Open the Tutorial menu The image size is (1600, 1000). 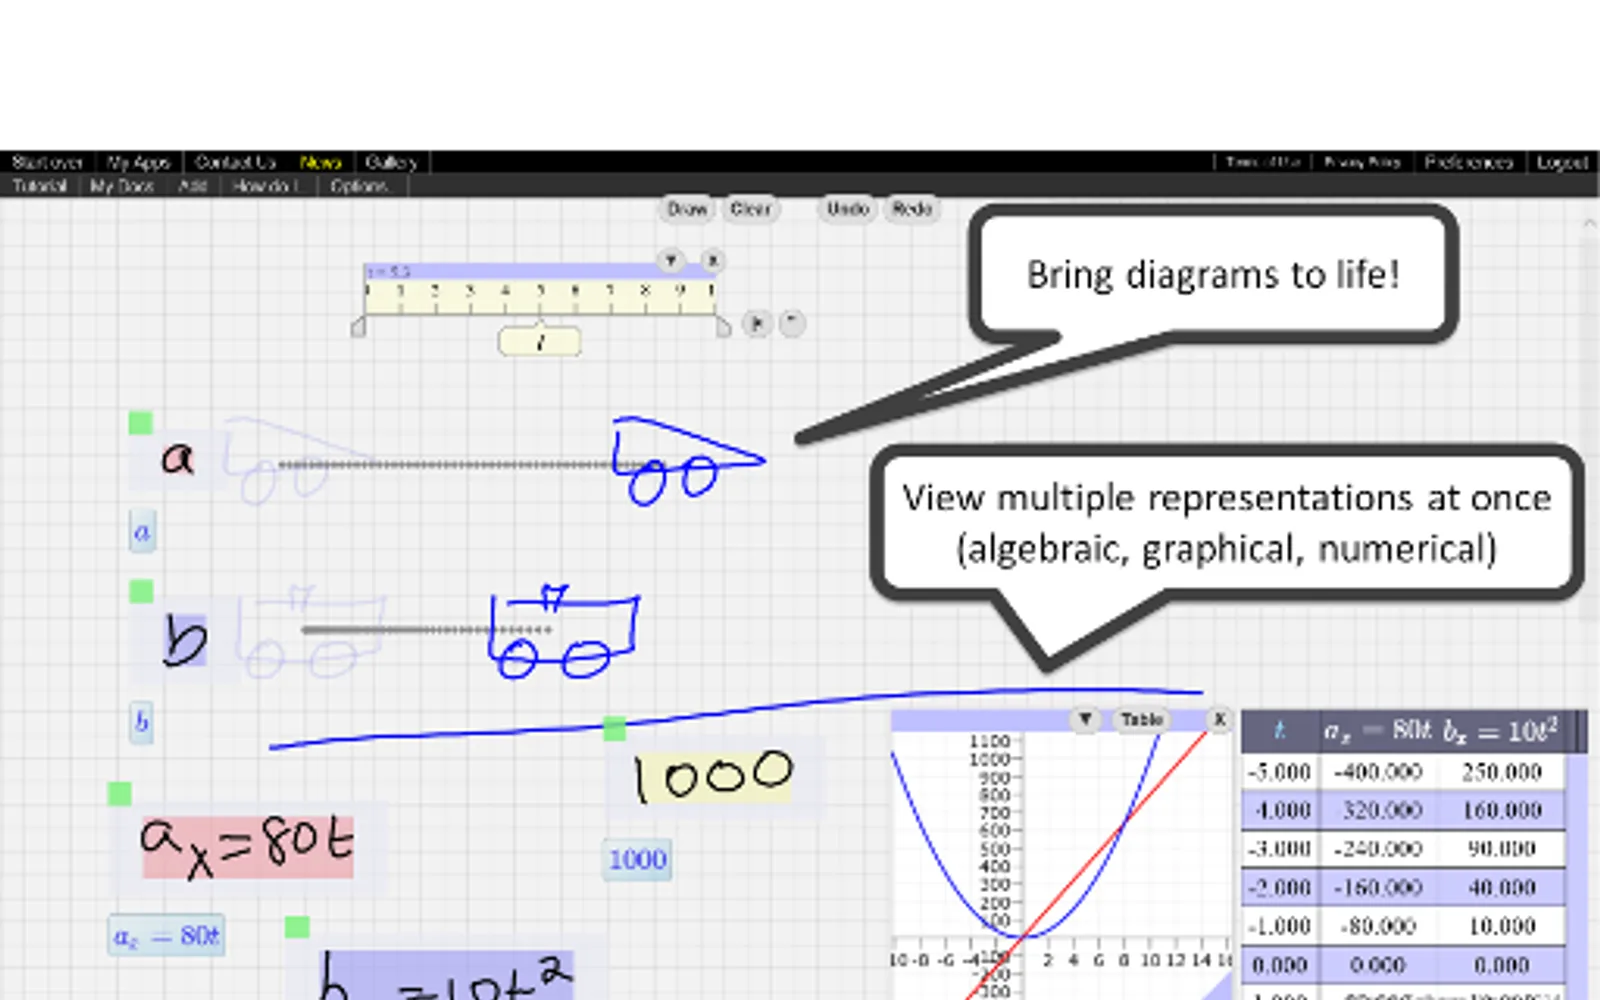[40, 186]
